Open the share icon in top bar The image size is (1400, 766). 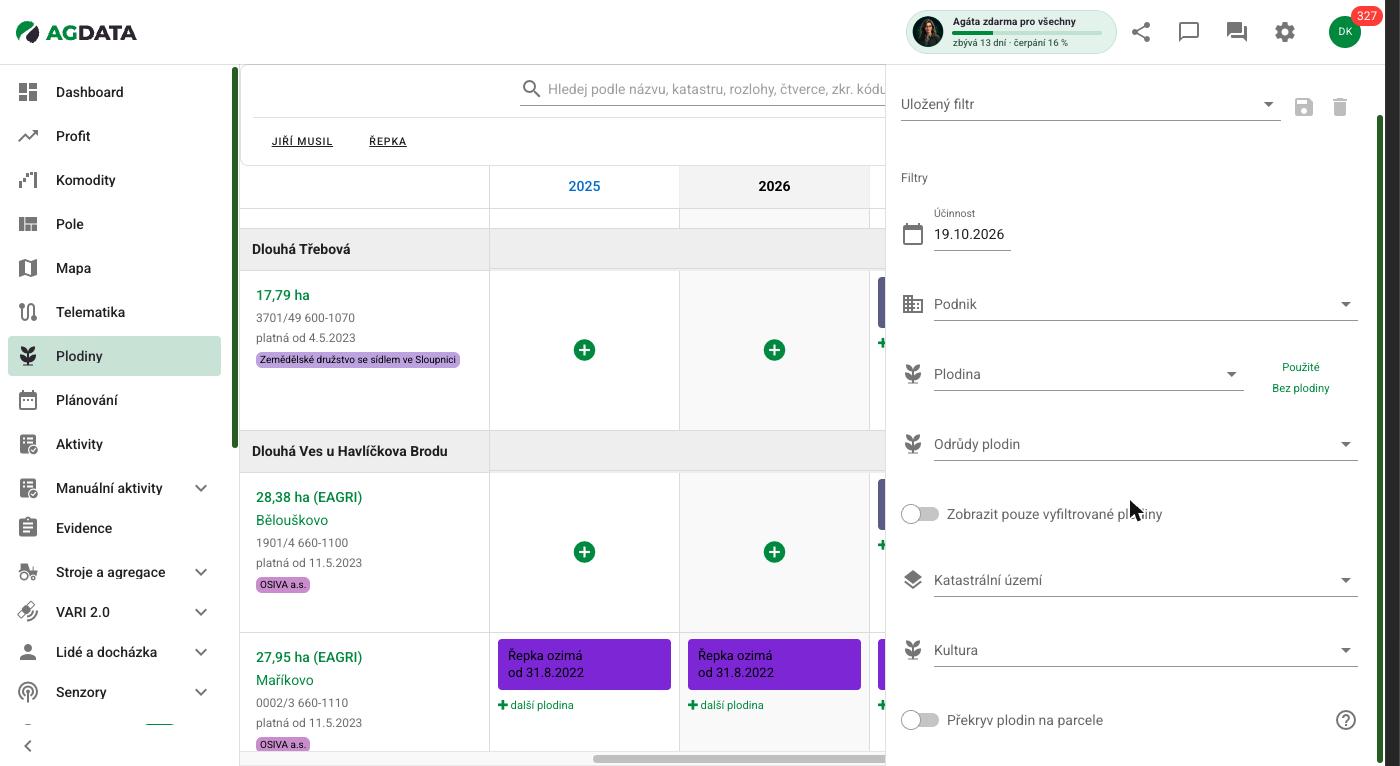[1141, 32]
